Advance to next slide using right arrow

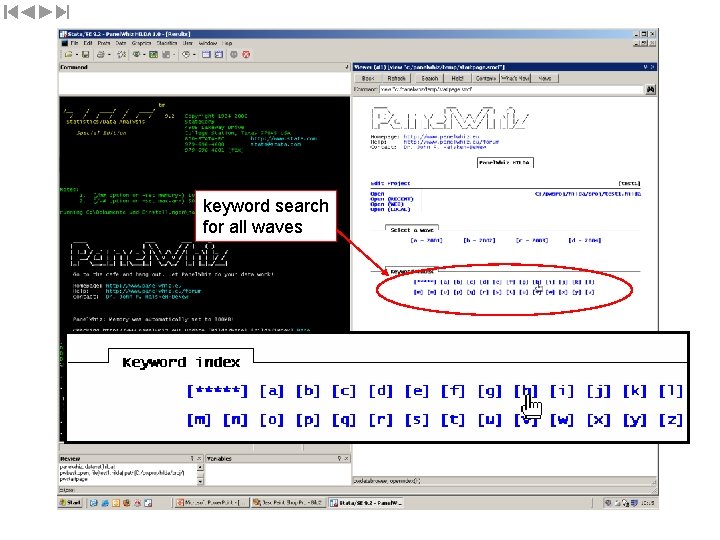[45, 12]
